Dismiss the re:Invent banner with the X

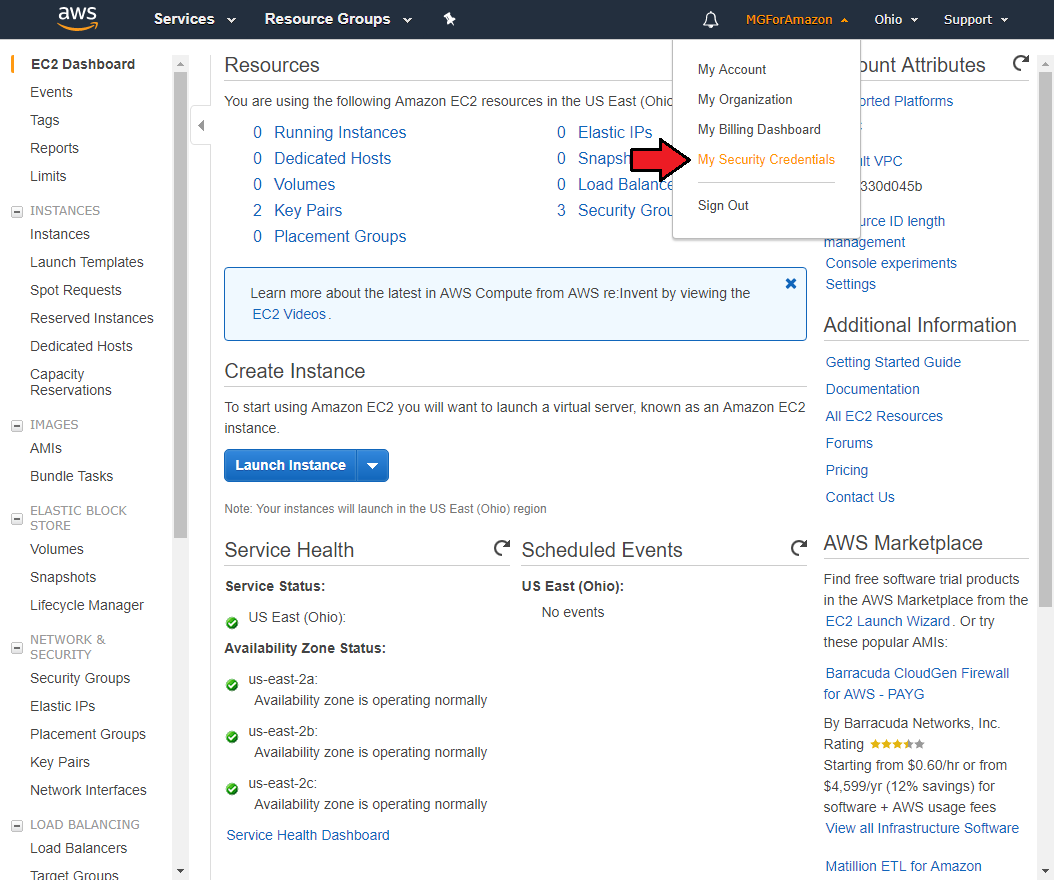(791, 284)
